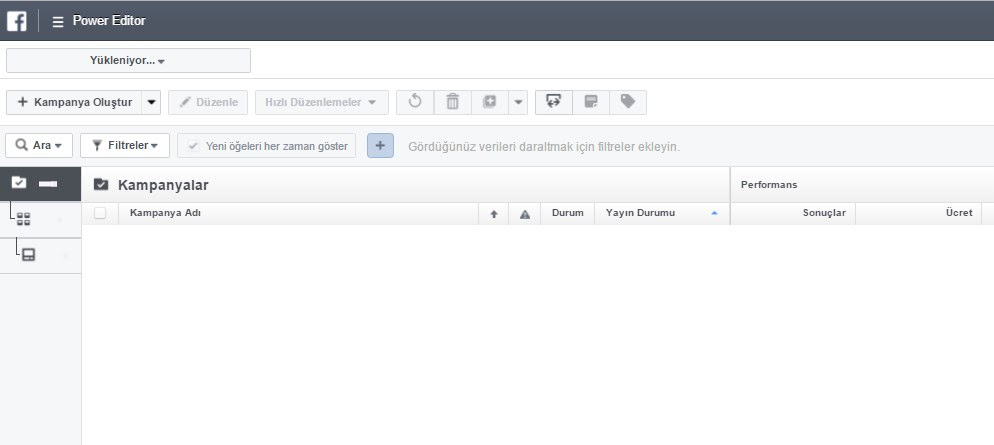
Task: Open the Power Editor hamburger menu
Action: tap(58, 22)
